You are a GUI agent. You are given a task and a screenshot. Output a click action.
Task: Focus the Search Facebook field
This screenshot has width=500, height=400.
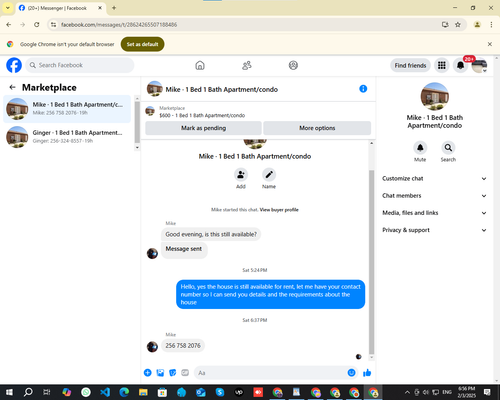[x=80, y=65]
